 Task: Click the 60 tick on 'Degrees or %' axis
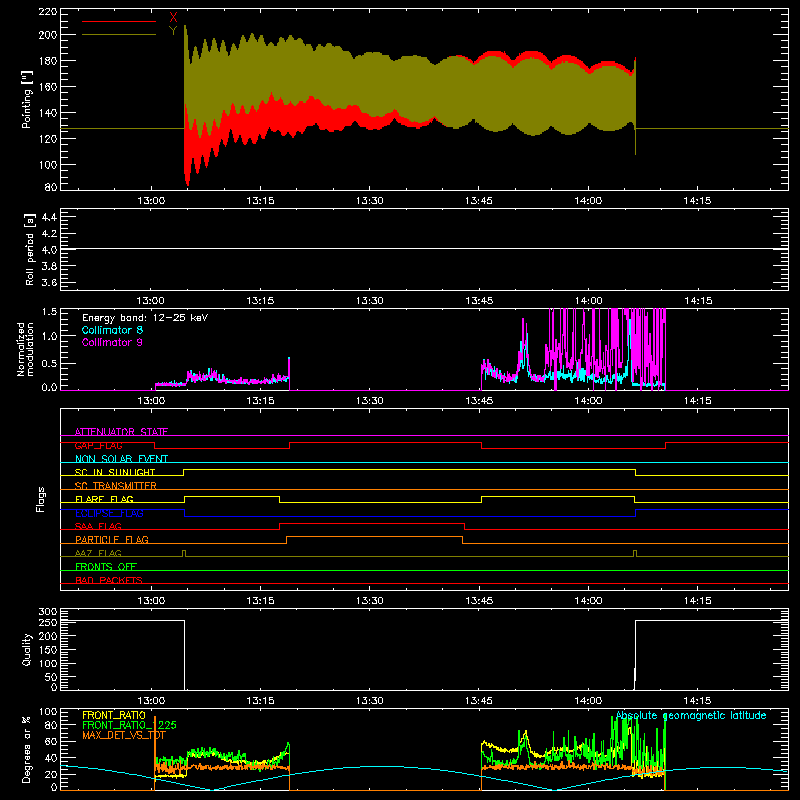coord(51,741)
